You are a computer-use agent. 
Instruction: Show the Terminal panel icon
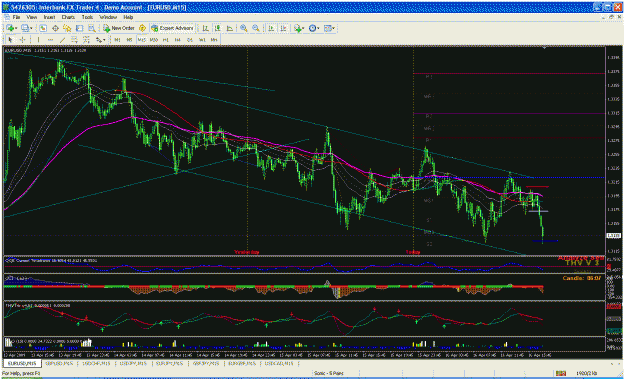[x=79, y=28]
